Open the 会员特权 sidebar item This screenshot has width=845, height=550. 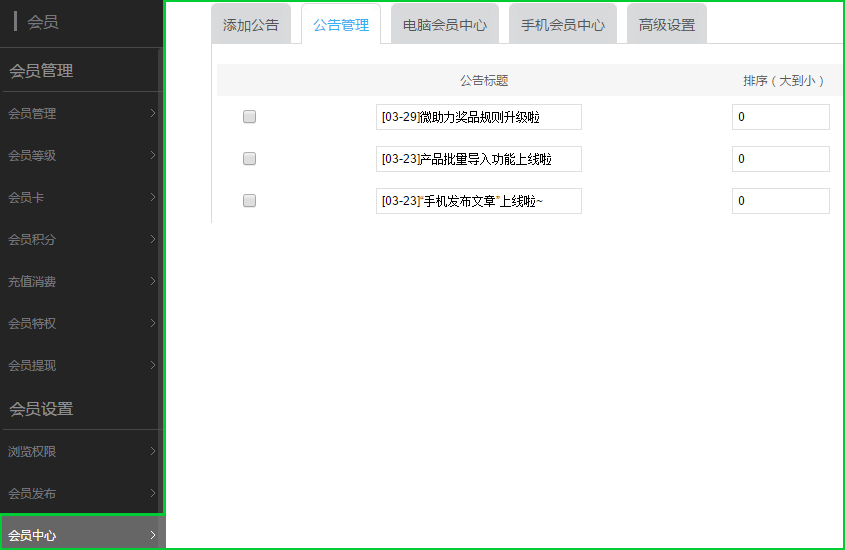point(33,324)
